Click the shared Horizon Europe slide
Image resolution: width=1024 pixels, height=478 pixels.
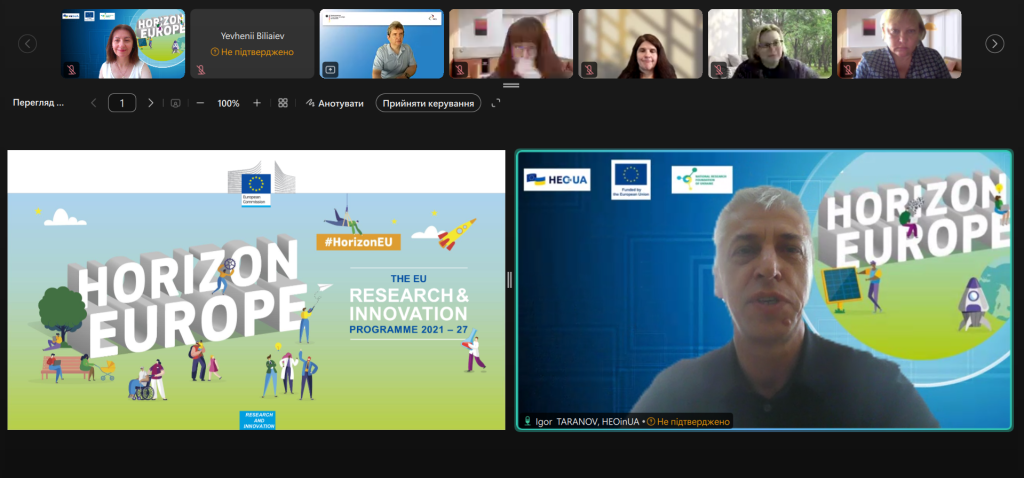pyautogui.click(x=256, y=290)
